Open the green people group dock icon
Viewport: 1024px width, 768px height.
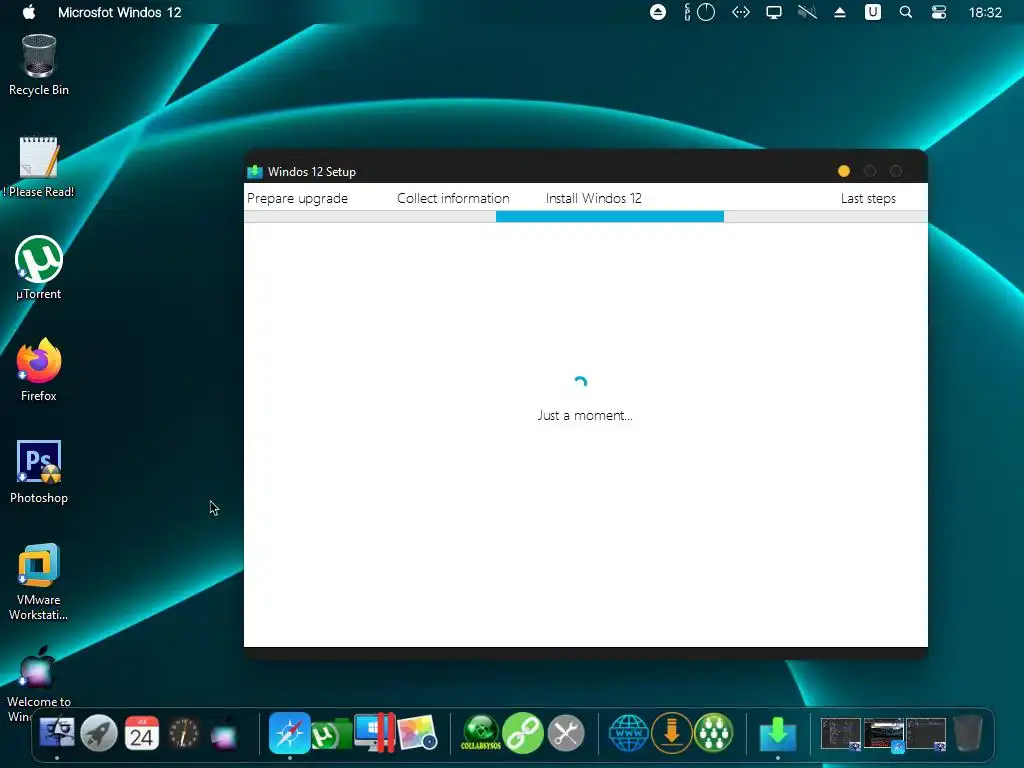[714, 732]
